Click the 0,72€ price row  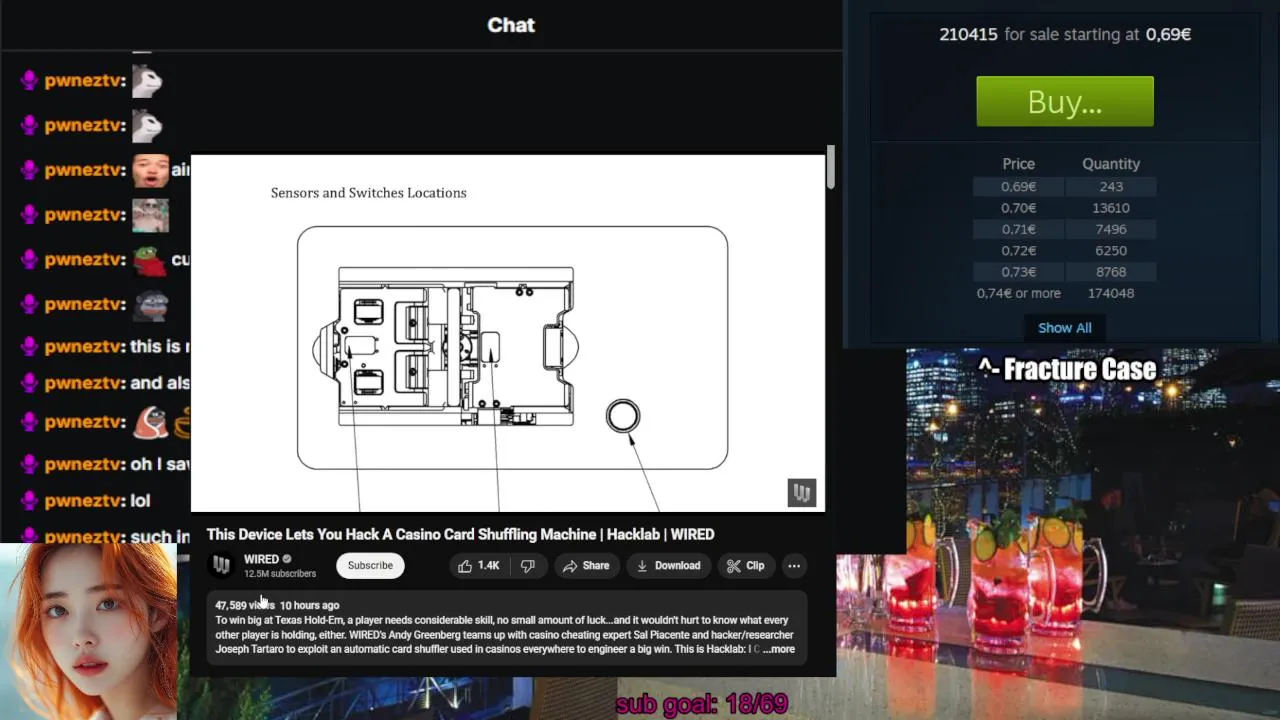pos(1065,251)
